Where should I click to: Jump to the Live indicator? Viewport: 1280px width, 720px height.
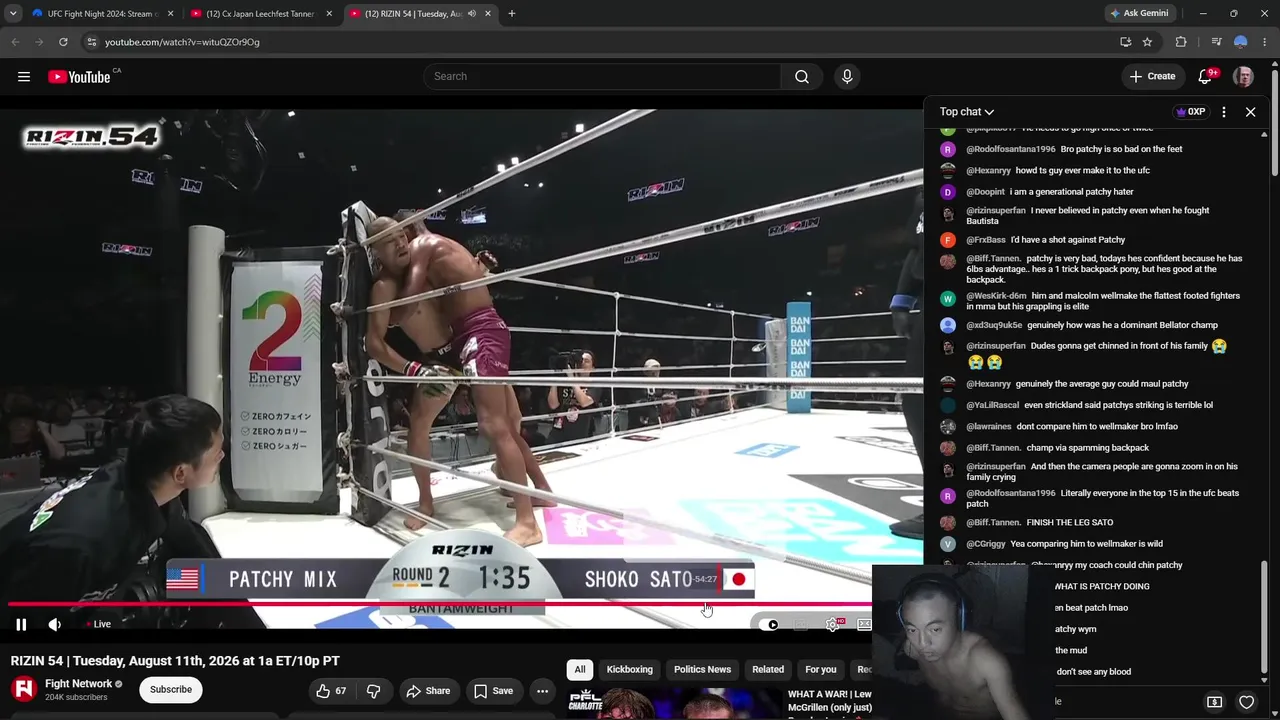coord(99,625)
